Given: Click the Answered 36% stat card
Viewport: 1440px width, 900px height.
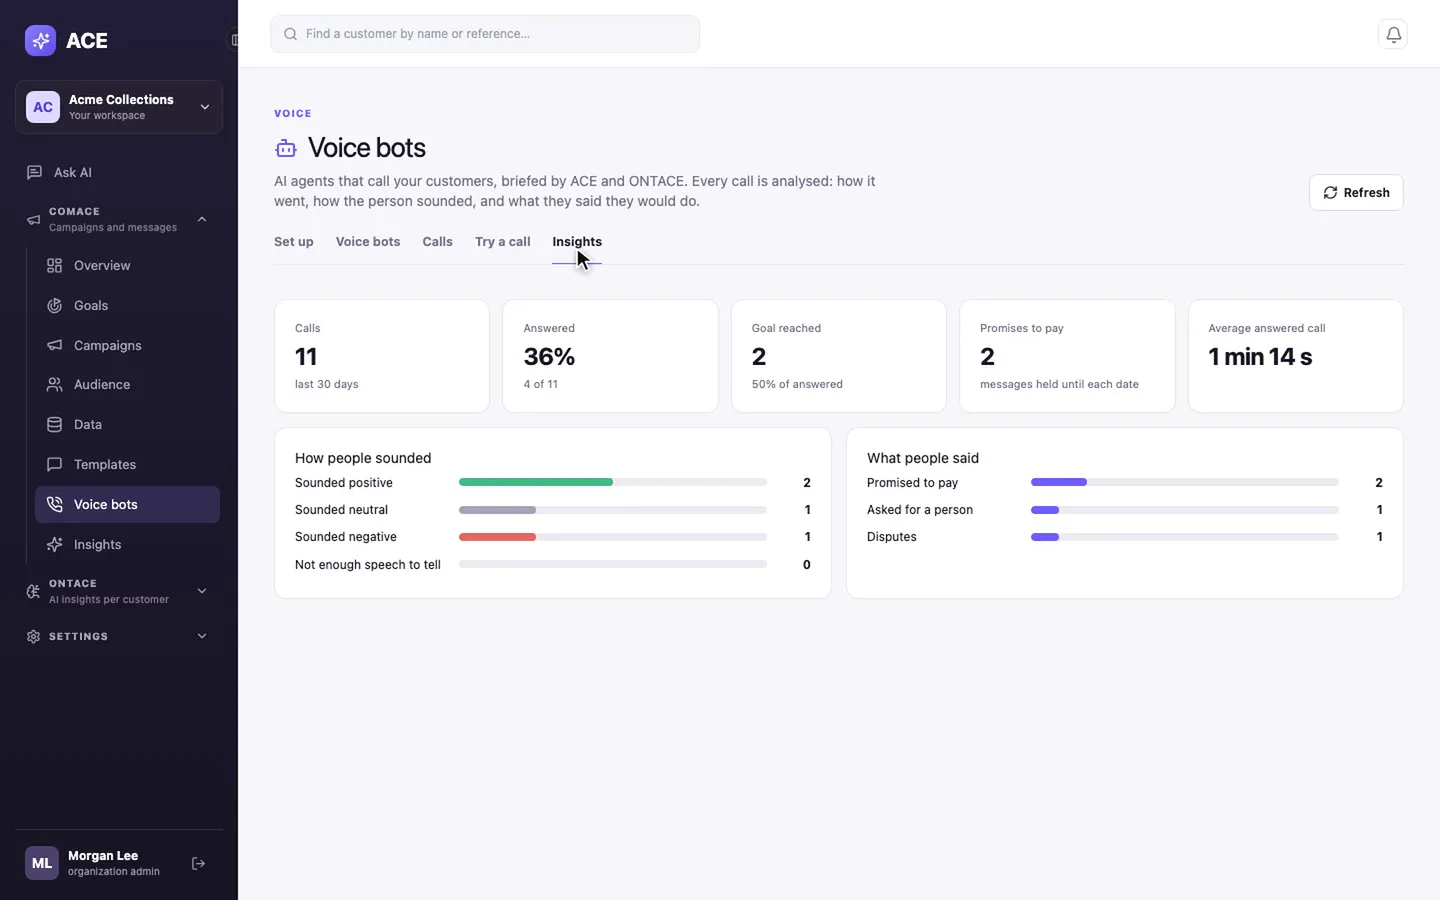Looking at the screenshot, I should [610, 356].
